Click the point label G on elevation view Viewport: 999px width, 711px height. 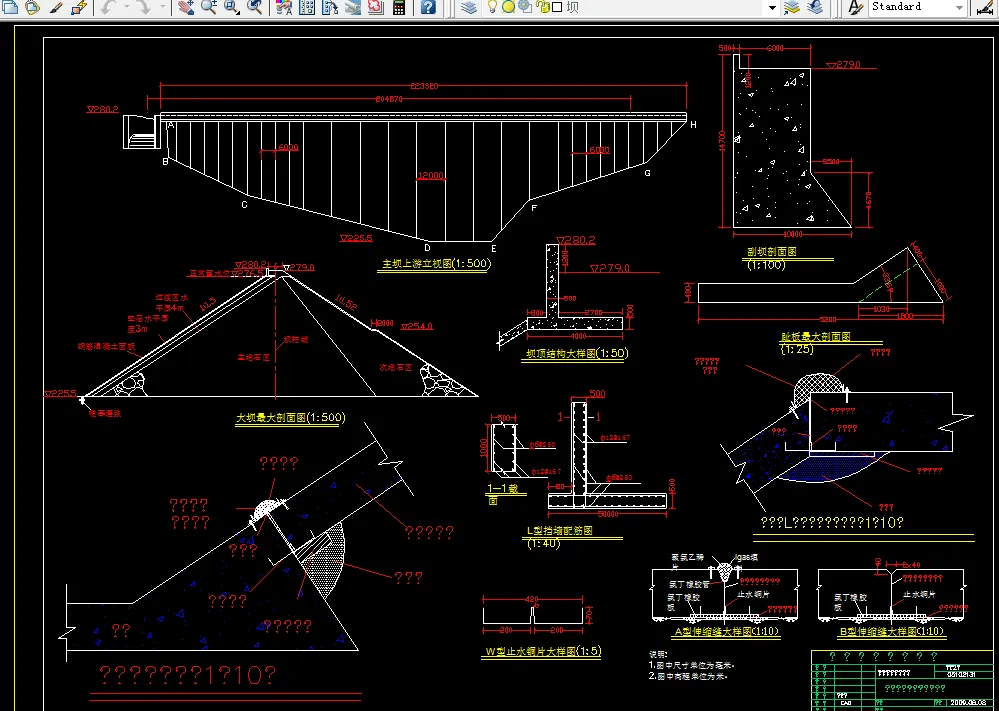coord(647,173)
